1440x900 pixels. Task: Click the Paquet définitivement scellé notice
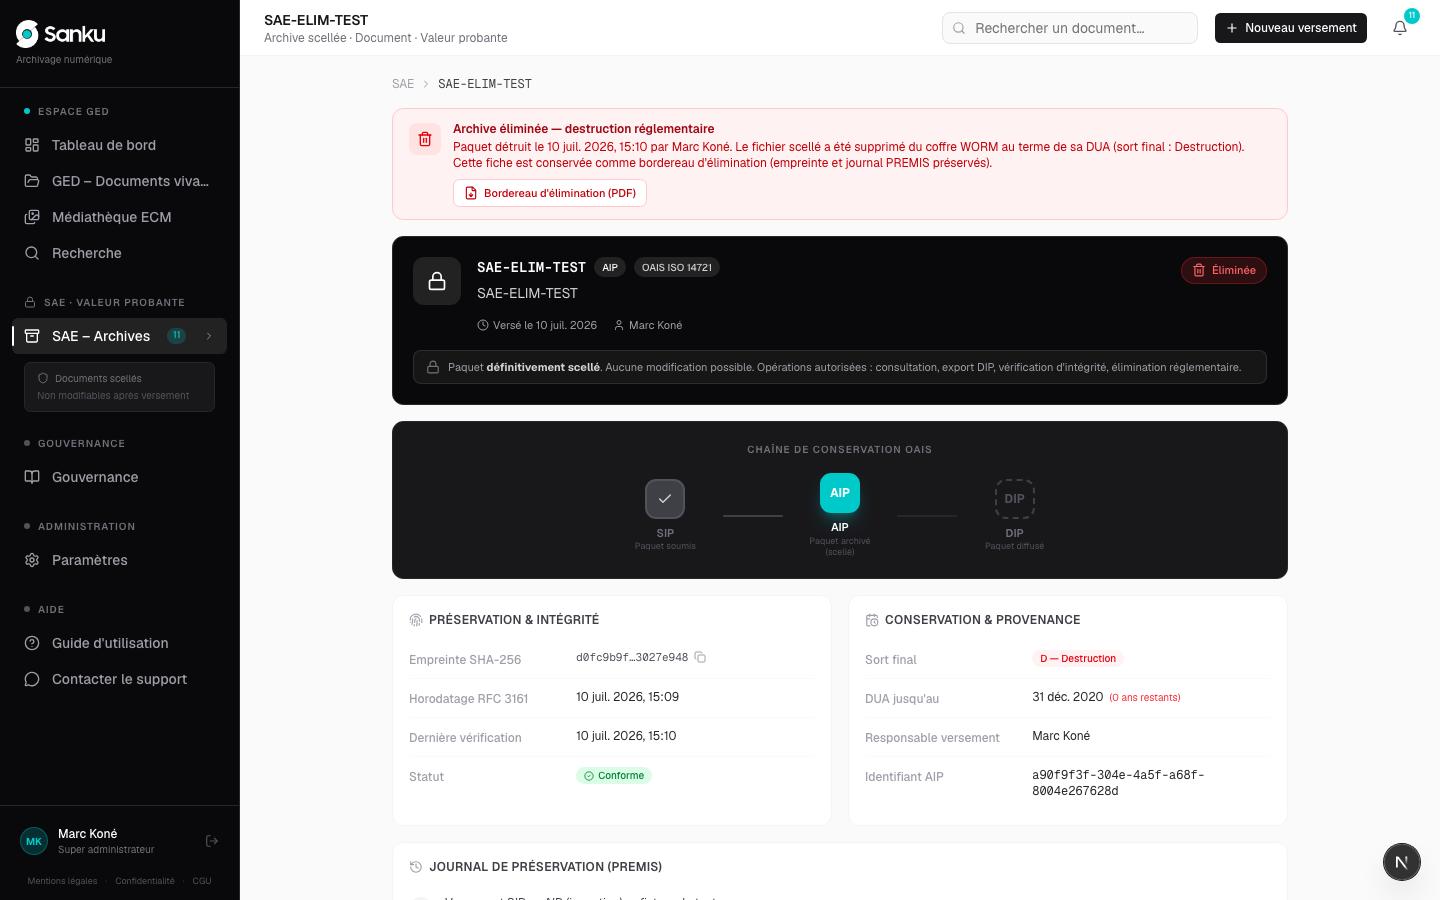point(840,367)
